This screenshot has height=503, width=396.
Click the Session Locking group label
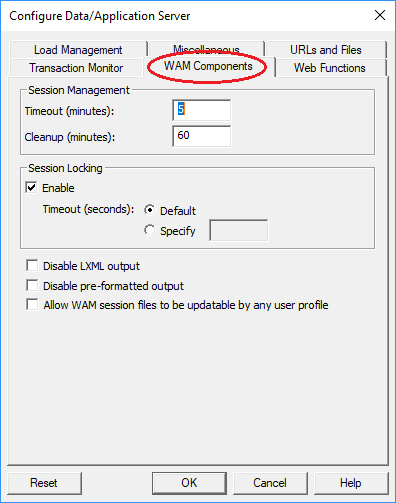[x=65, y=168]
